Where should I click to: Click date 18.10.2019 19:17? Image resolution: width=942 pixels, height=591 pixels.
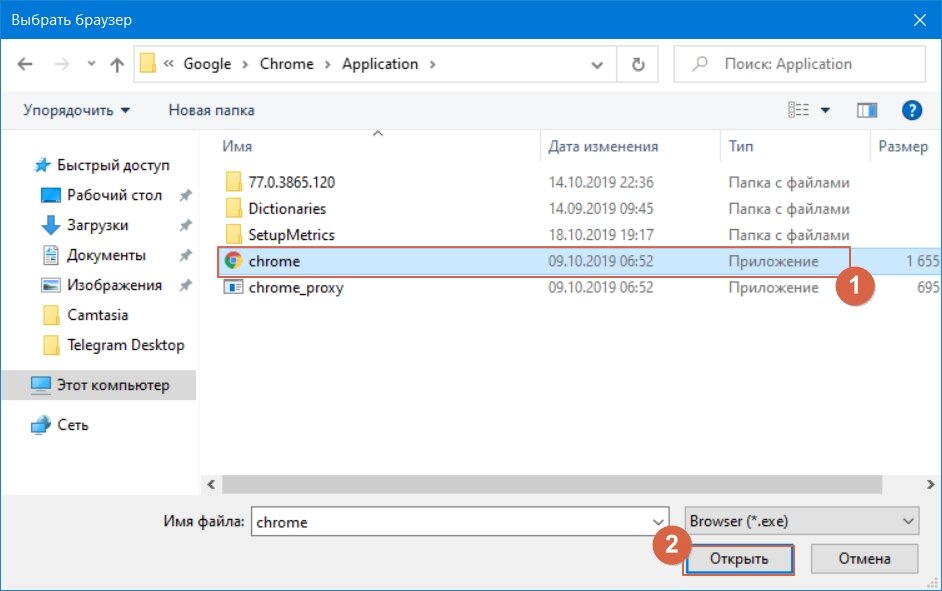click(x=601, y=235)
